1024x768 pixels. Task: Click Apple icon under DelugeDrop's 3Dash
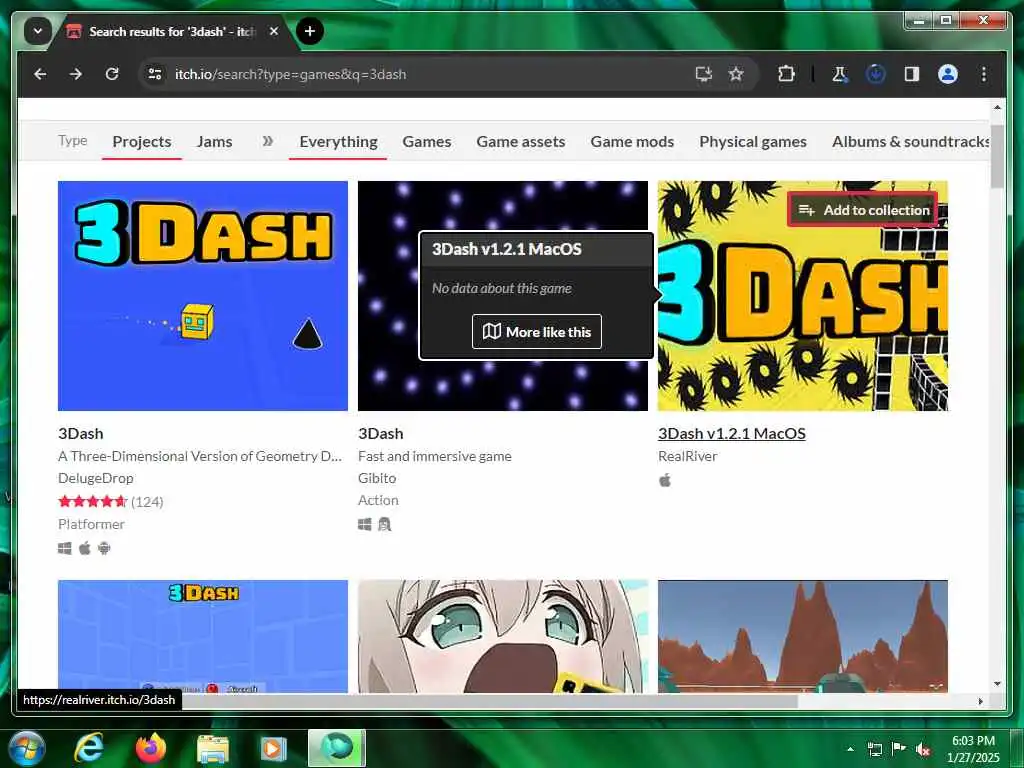click(x=85, y=548)
